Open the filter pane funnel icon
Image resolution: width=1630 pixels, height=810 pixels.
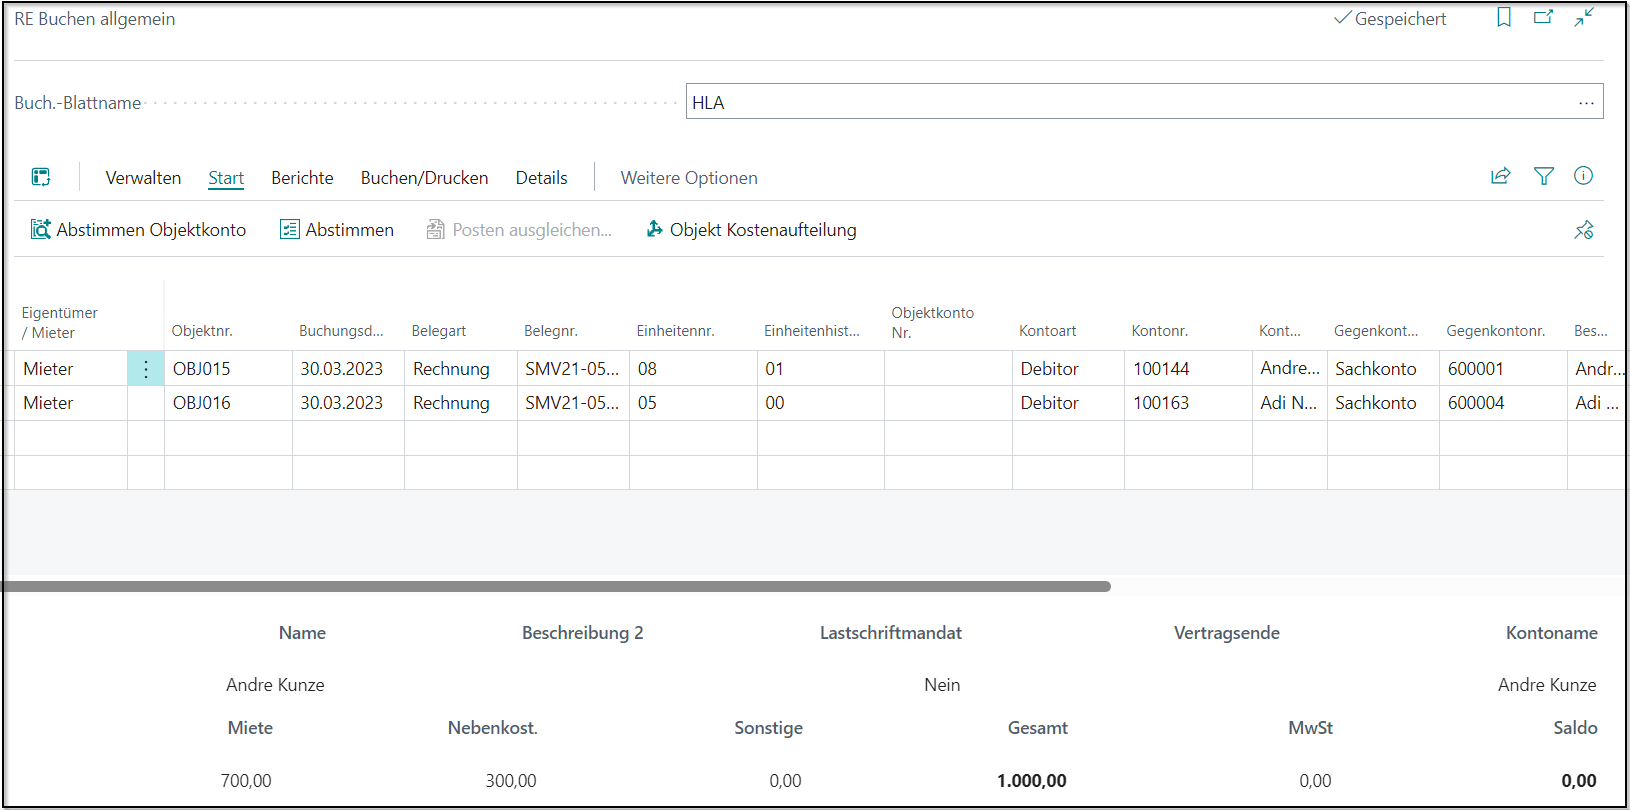pyautogui.click(x=1543, y=177)
